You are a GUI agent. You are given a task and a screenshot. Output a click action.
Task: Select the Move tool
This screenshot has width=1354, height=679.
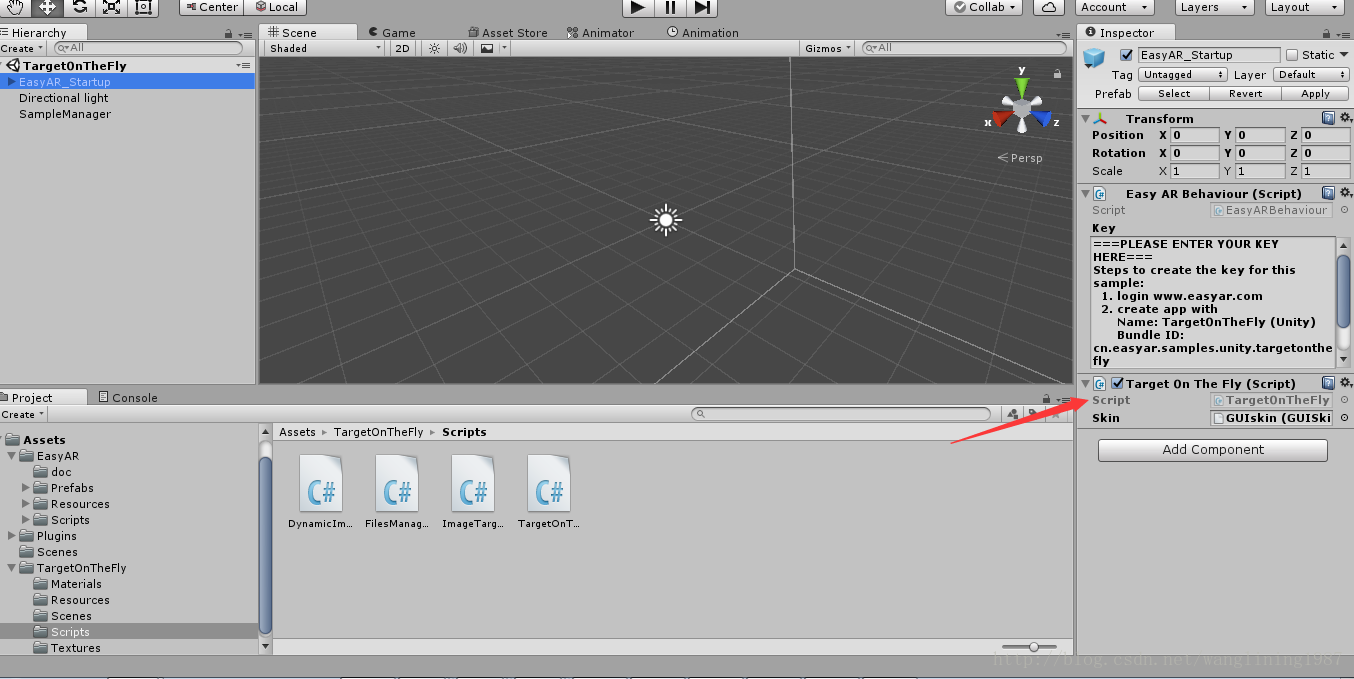tap(48, 7)
